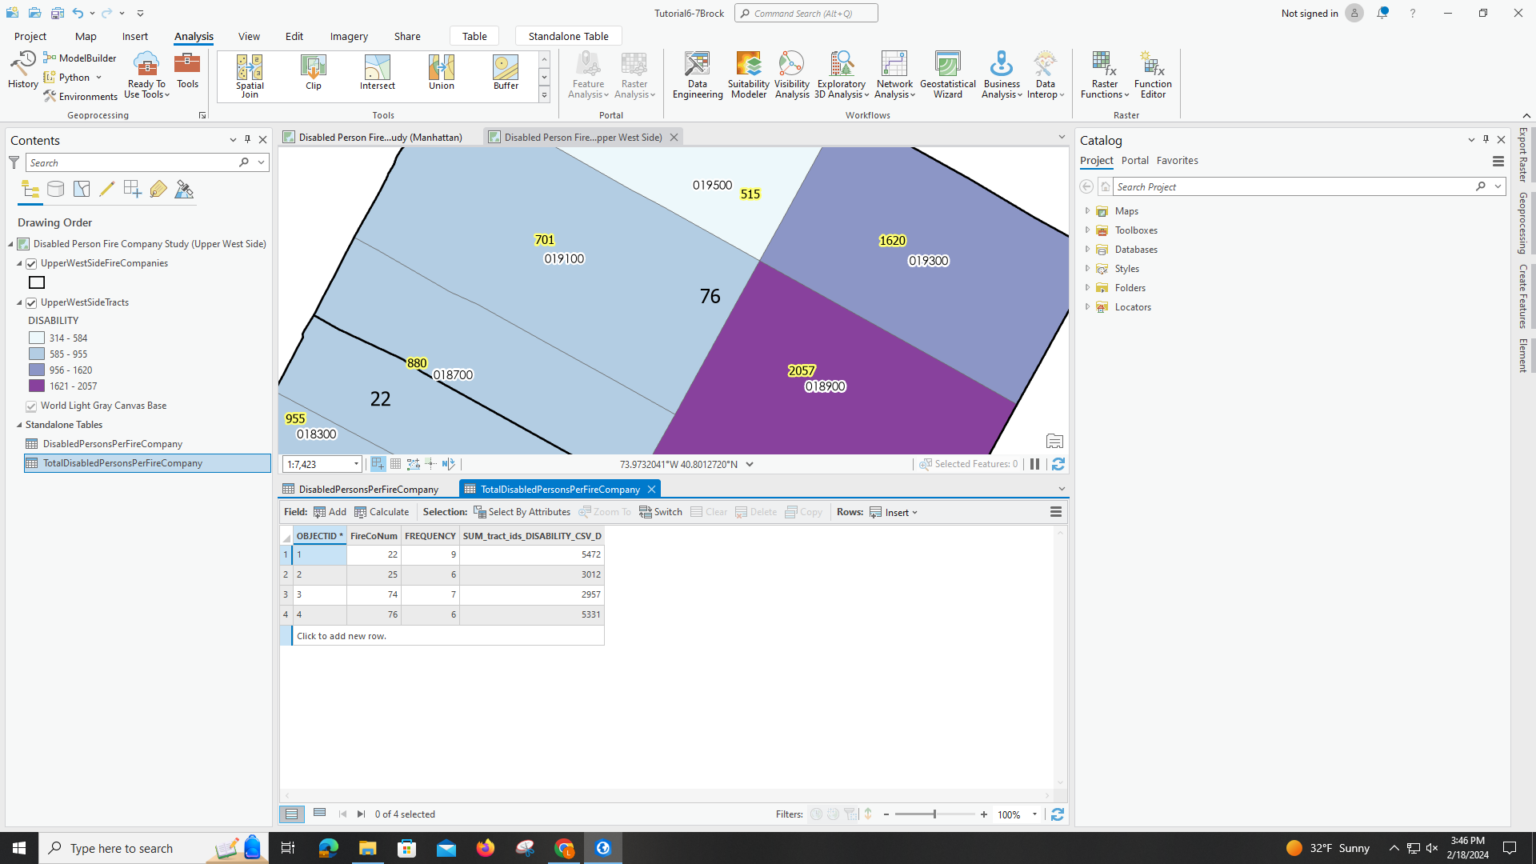Uncheck the UpperWestSideTracts layer

pos(29,302)
